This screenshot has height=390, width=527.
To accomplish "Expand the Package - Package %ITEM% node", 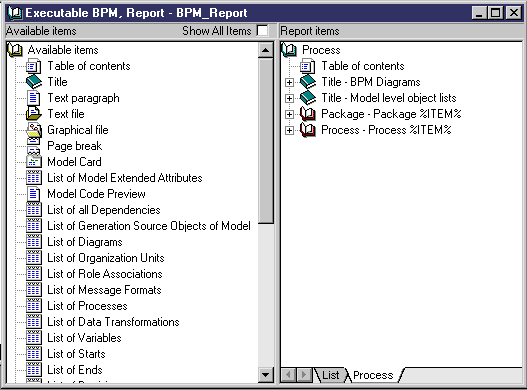I will tap(289, 114).
